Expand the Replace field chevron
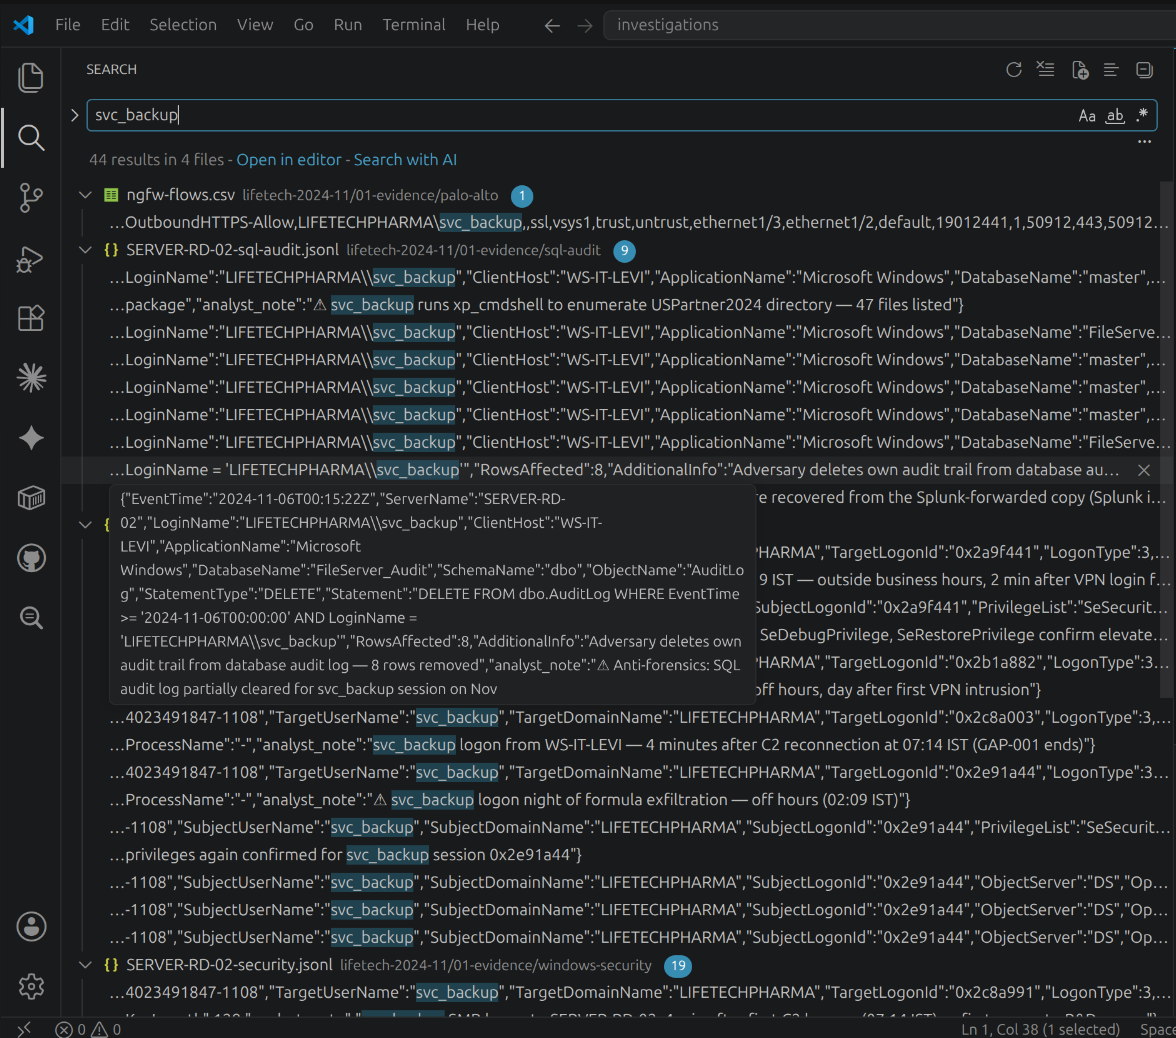1176x1038 pixels. pyautogui.click(x=74, y=116)
